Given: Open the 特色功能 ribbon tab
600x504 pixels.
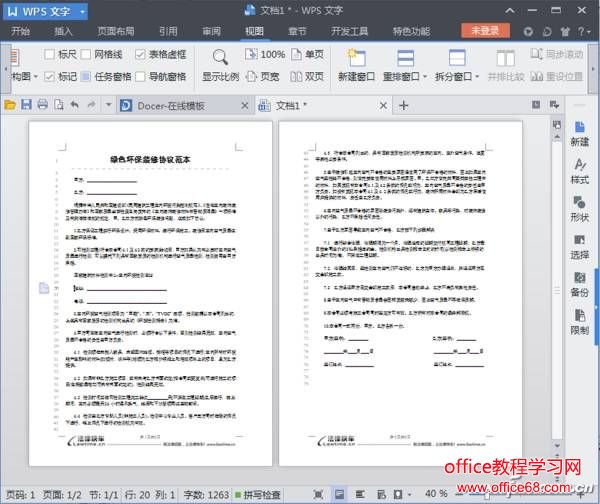Looking at the screenshot, I should click(x=411, y=31).
